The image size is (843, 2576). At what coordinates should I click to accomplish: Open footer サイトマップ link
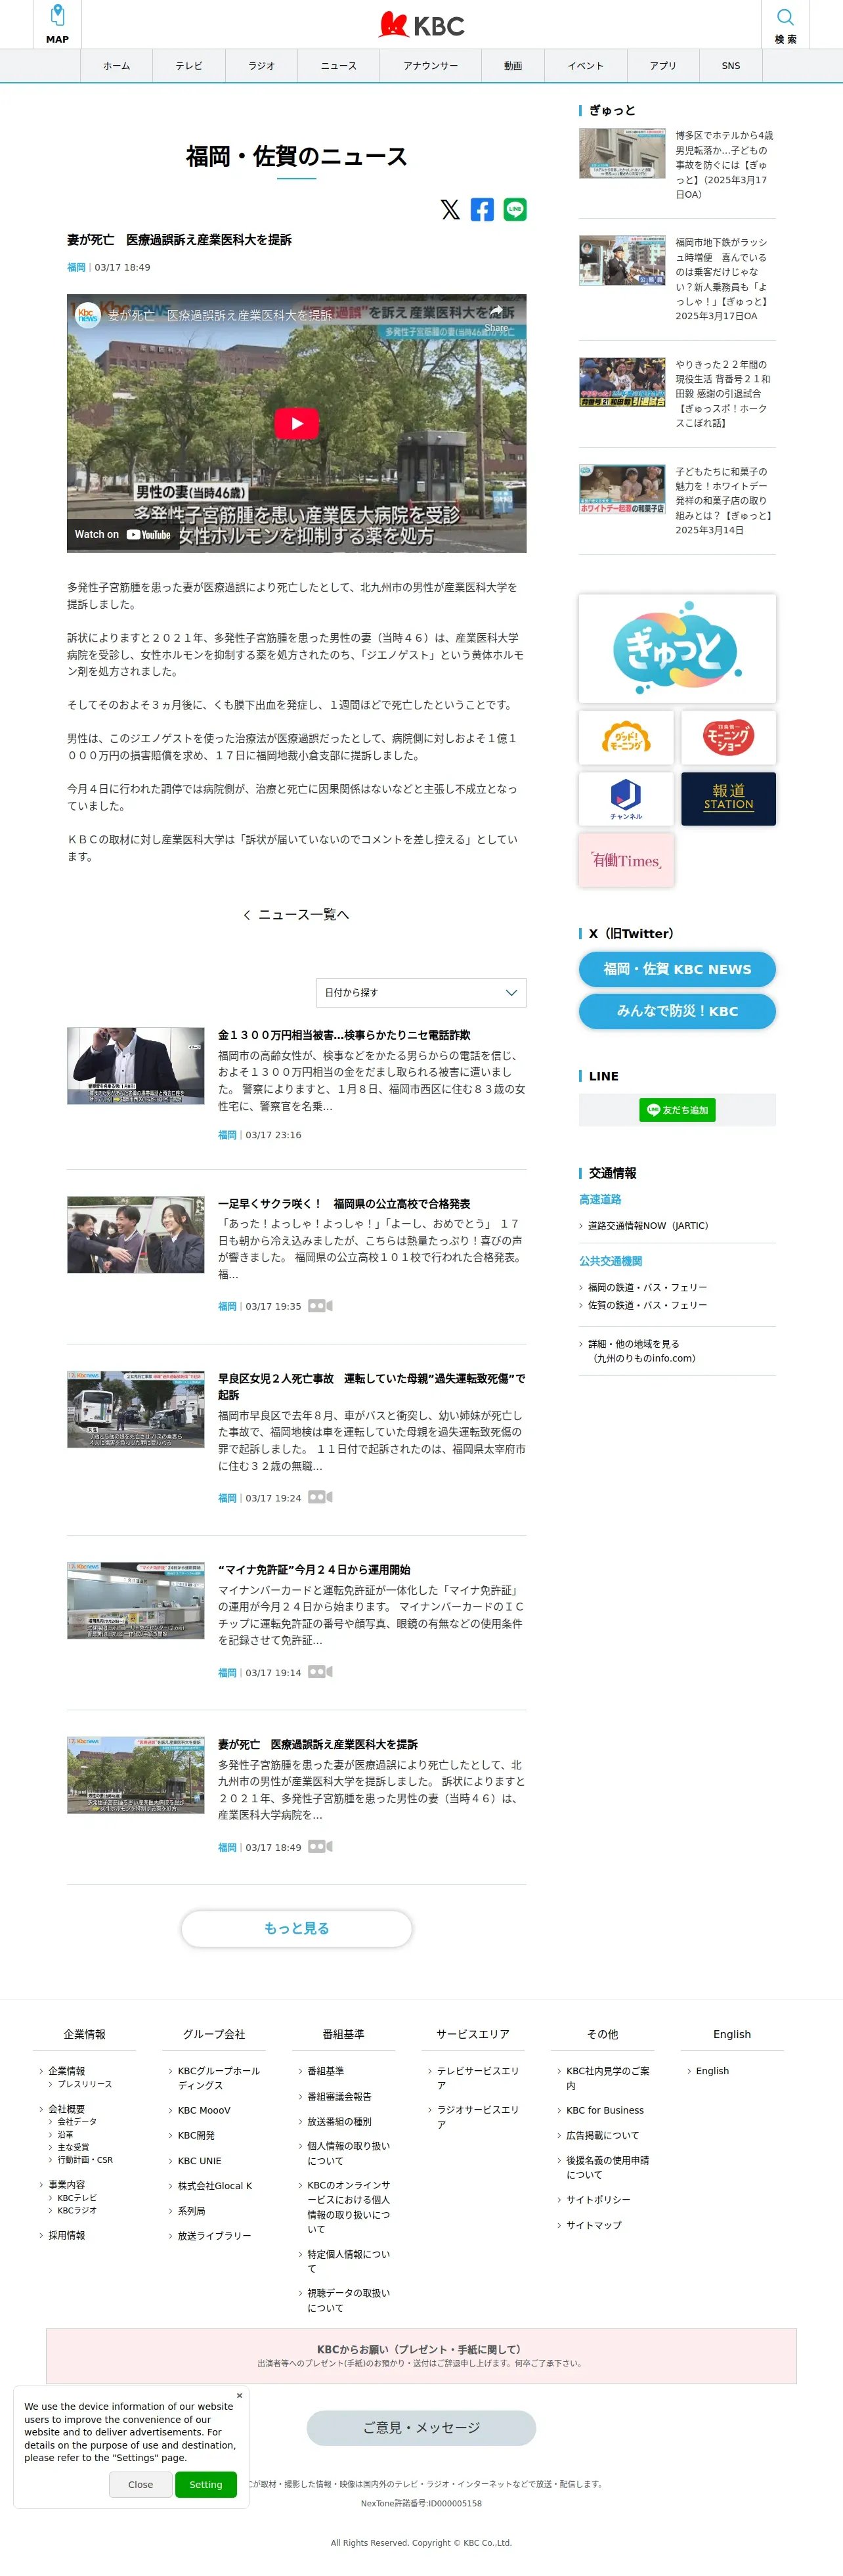point(594,2225)
